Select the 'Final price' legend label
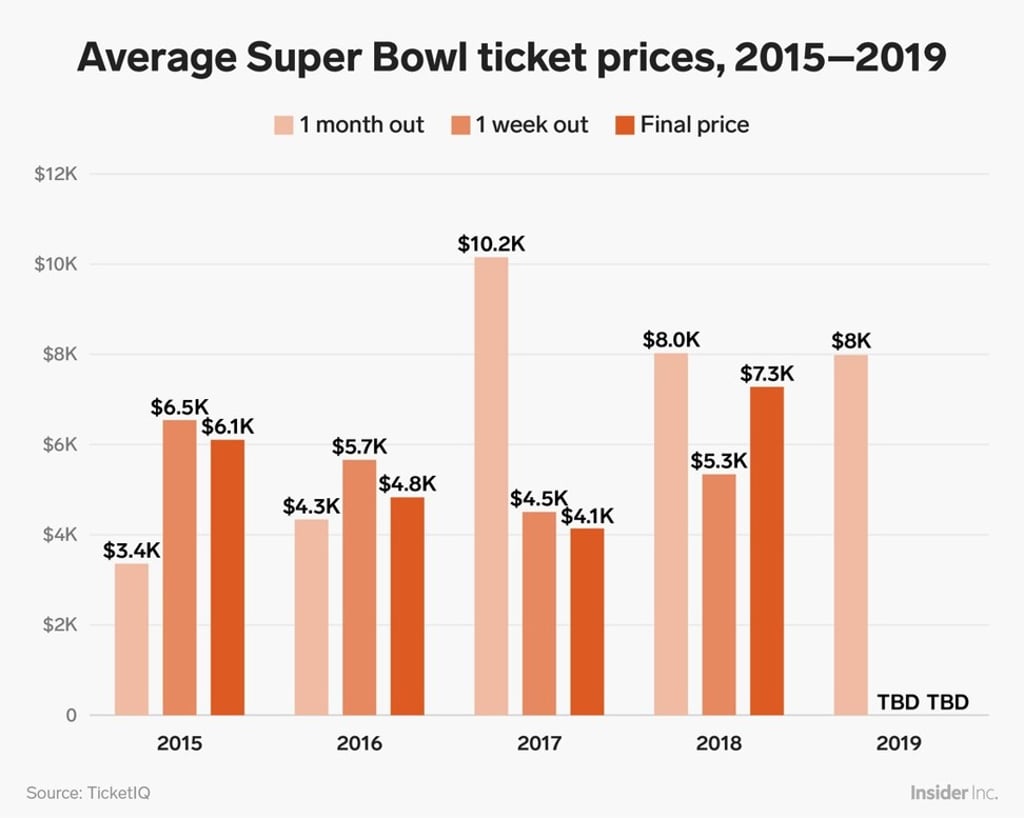The height and width of the screenshot is (818, 1024). pos(695,125)
